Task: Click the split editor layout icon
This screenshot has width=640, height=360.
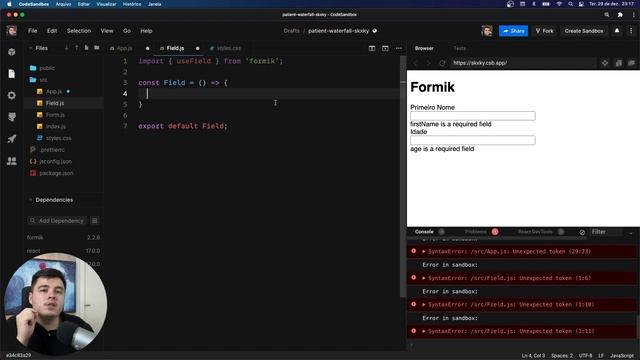Action: click(371, 48)
